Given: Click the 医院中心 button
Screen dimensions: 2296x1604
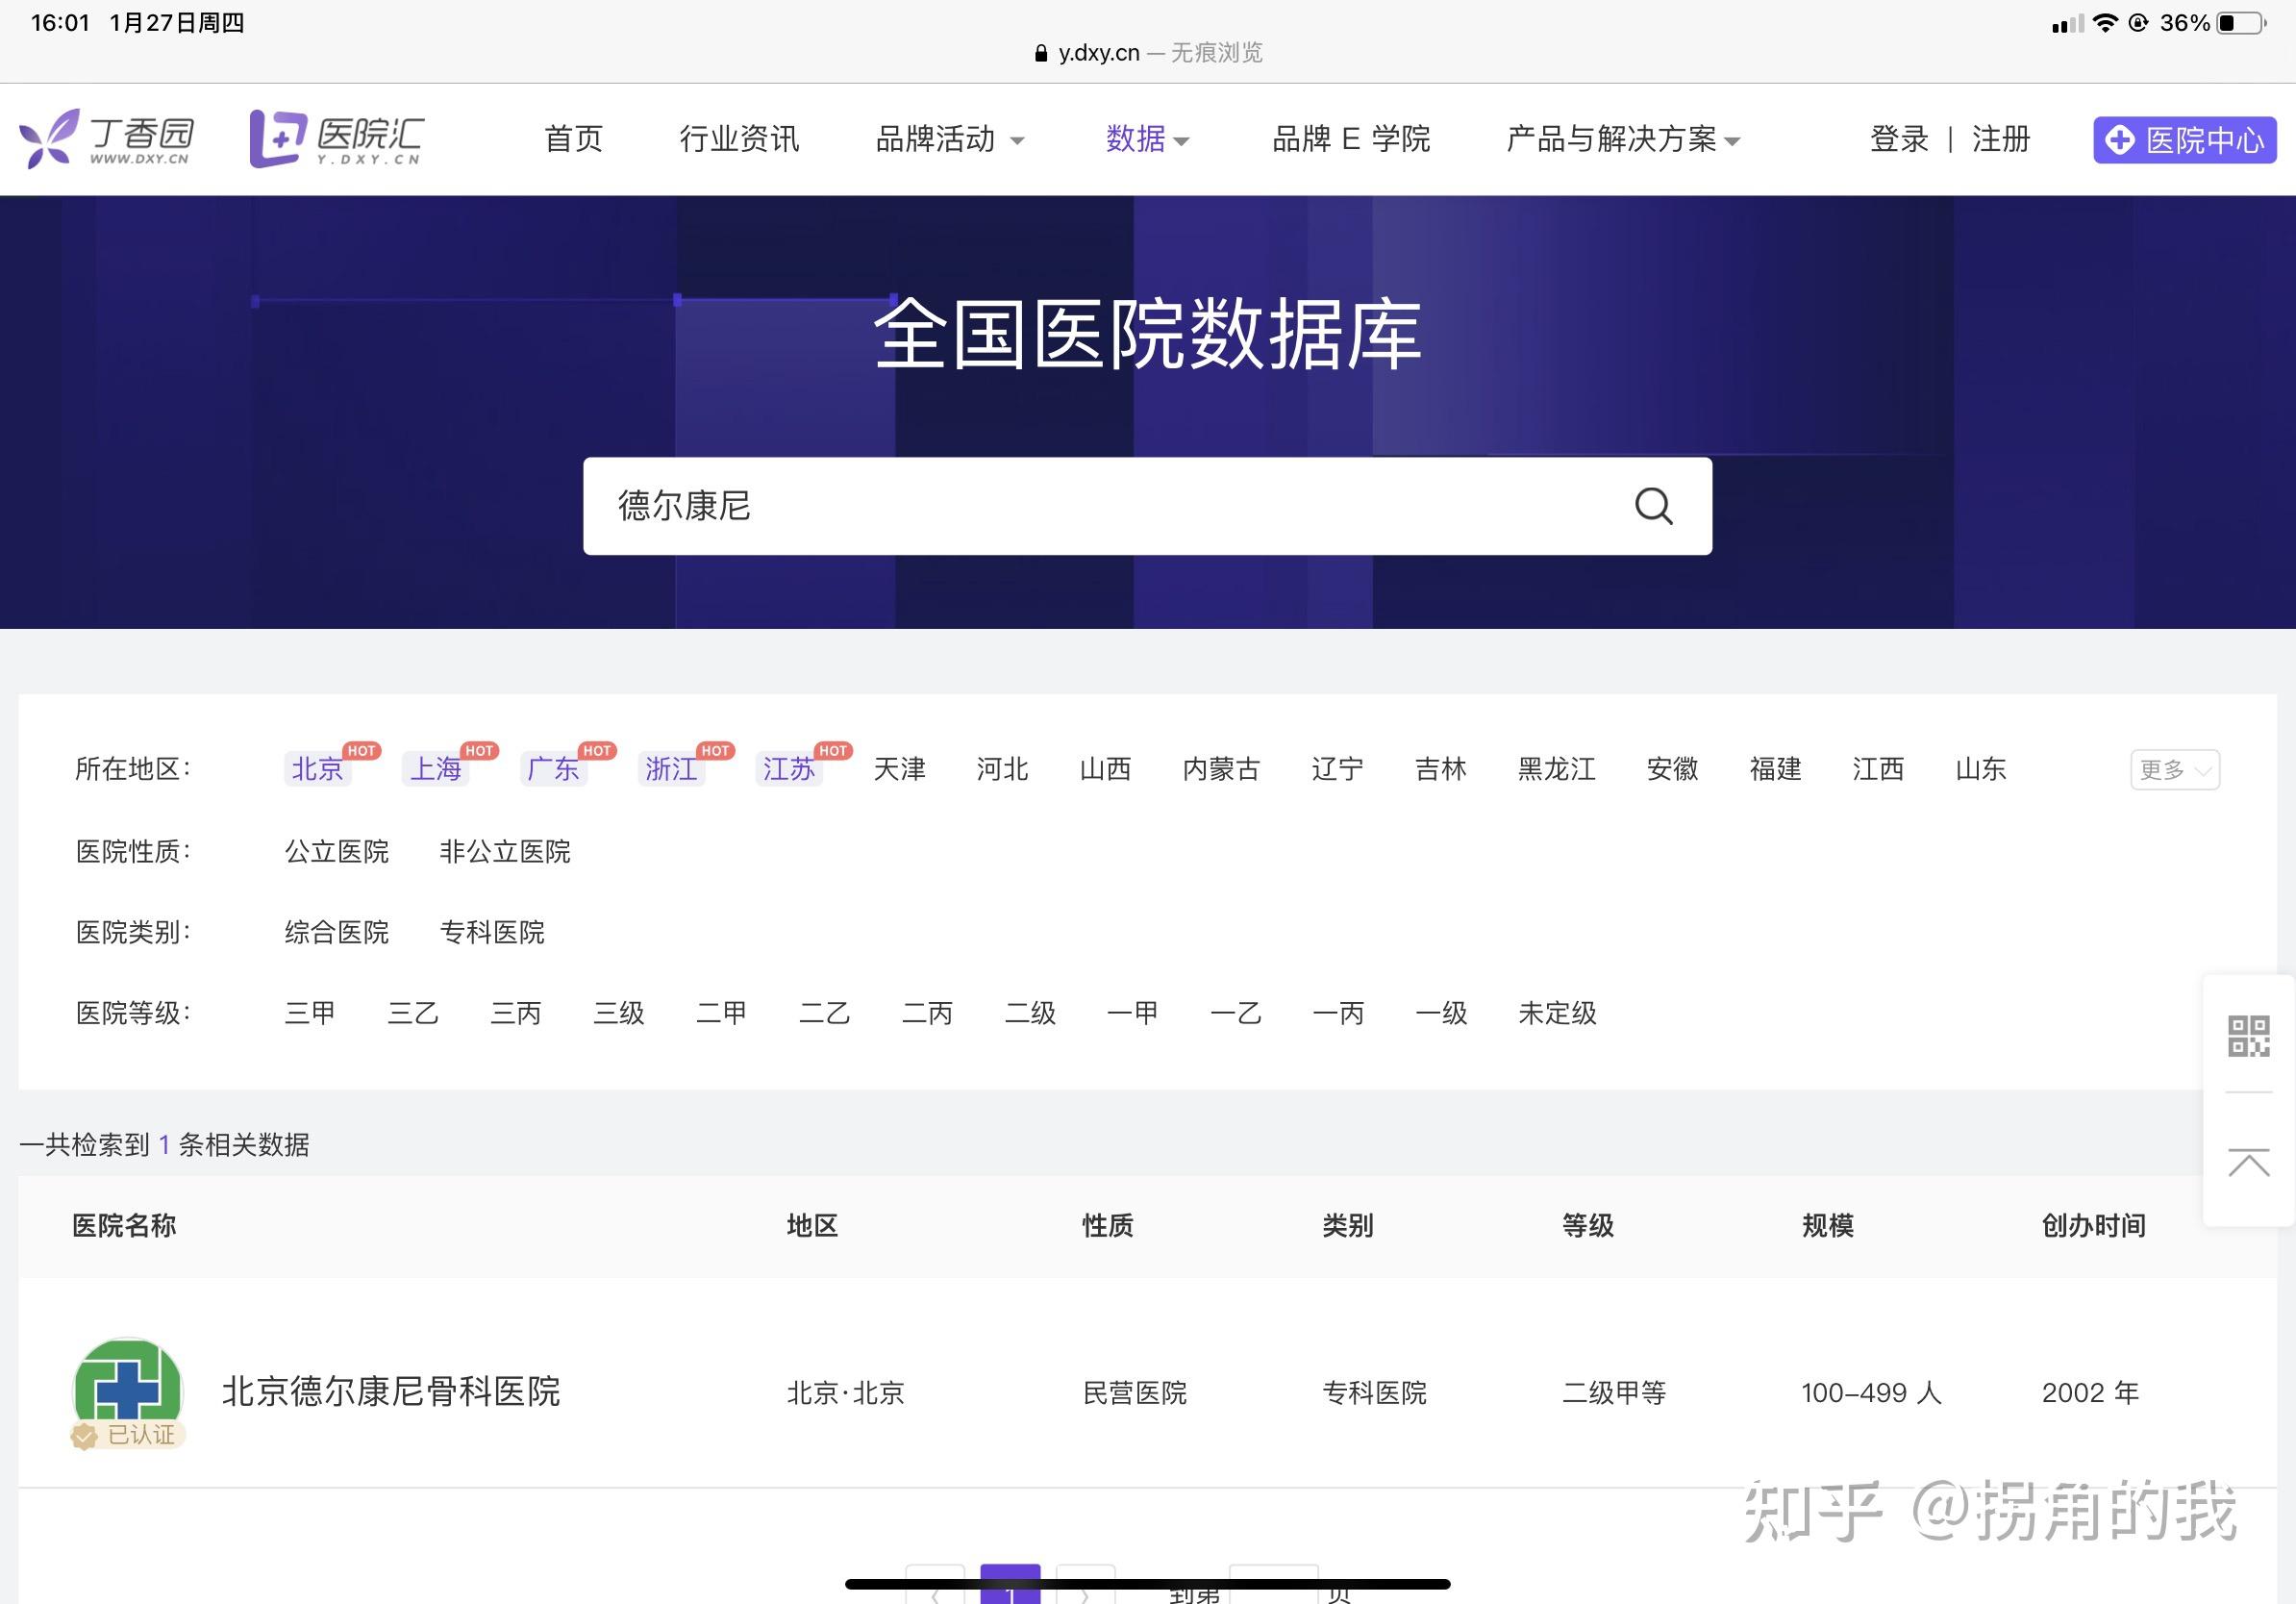Looking at the screenshot, I should click(x=2185, y=139).
